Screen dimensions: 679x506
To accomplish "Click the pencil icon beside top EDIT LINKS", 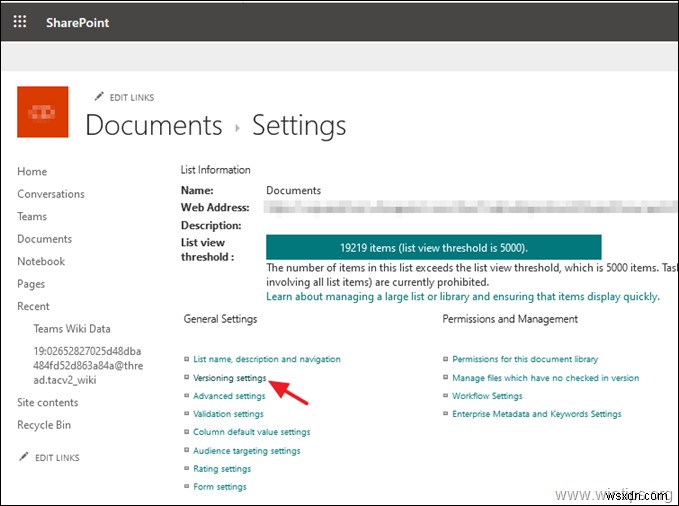I will (x=99, y=96).
